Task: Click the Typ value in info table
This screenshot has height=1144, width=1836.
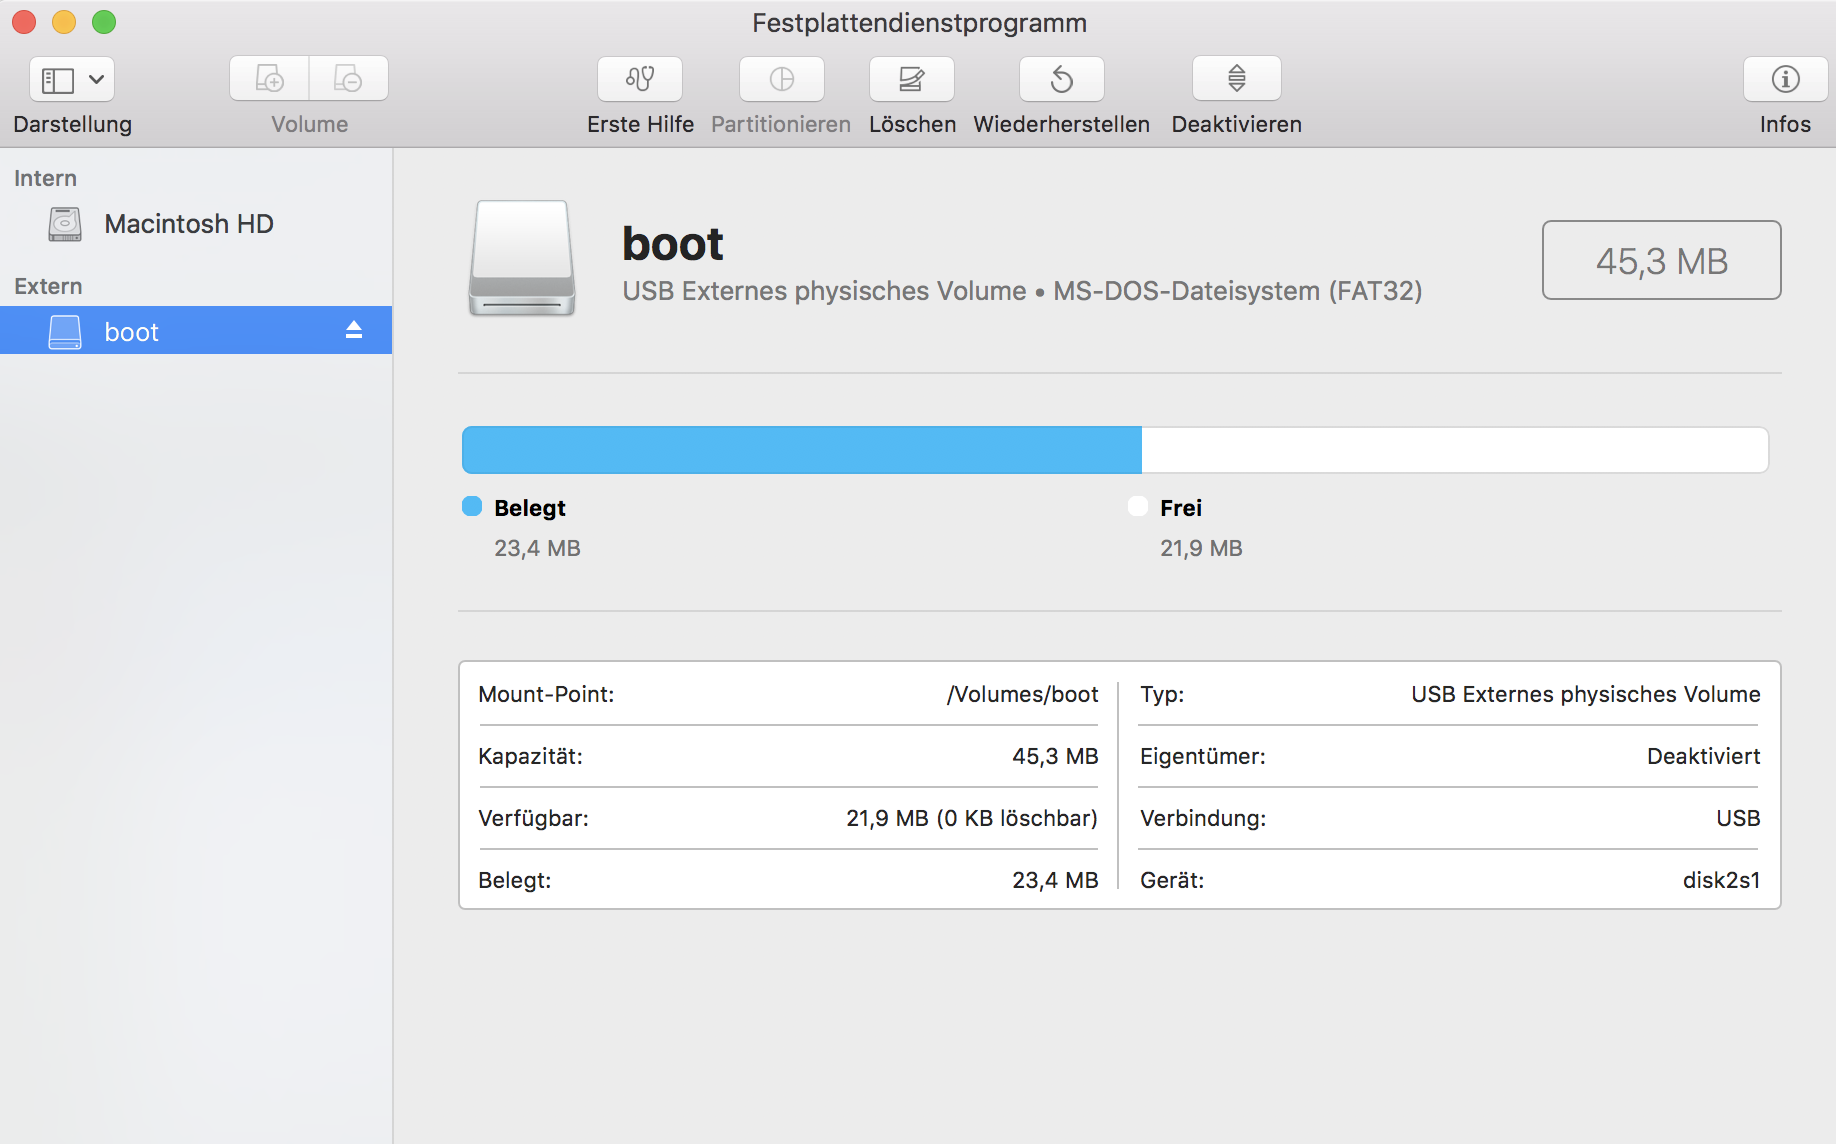Action: [x=1586, y=694]
